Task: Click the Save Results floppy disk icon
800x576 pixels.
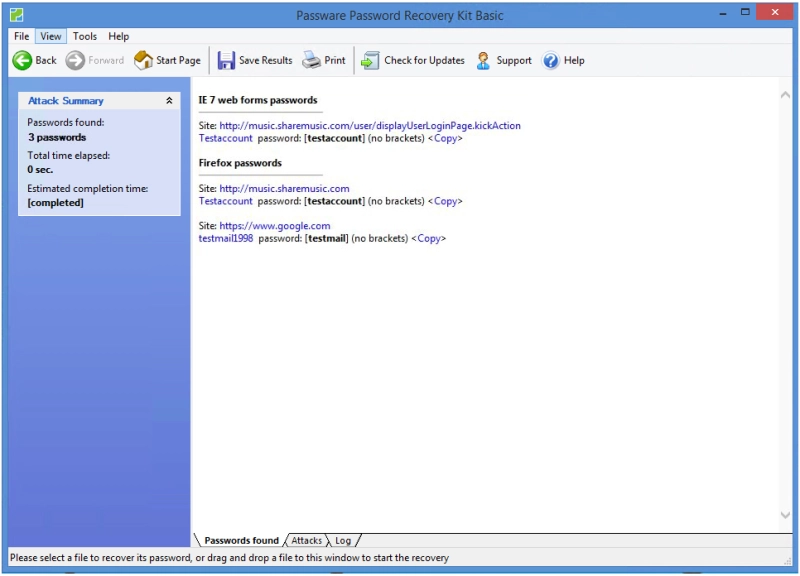Action: [x=226, y=60]
